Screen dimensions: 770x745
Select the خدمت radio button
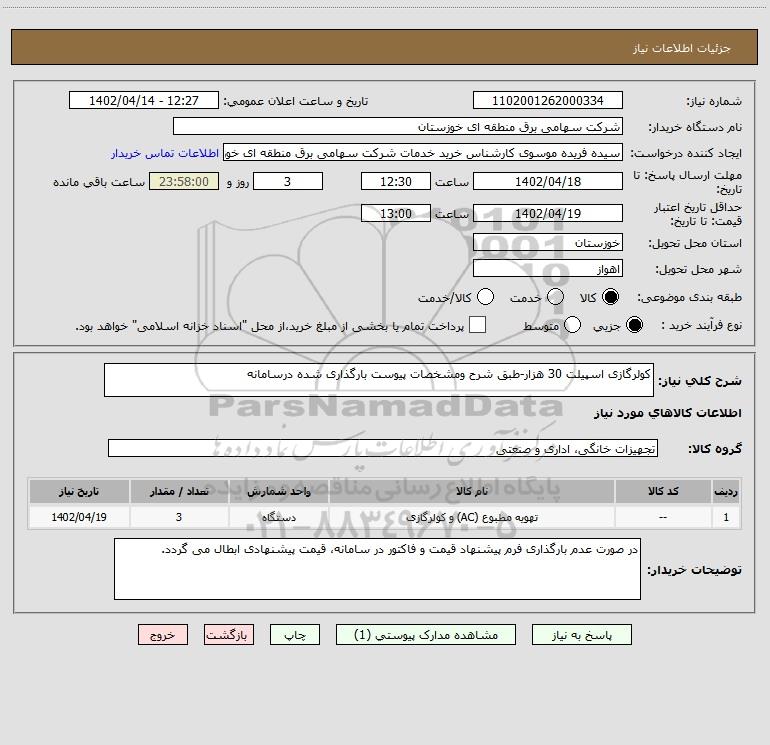[555, 297]
